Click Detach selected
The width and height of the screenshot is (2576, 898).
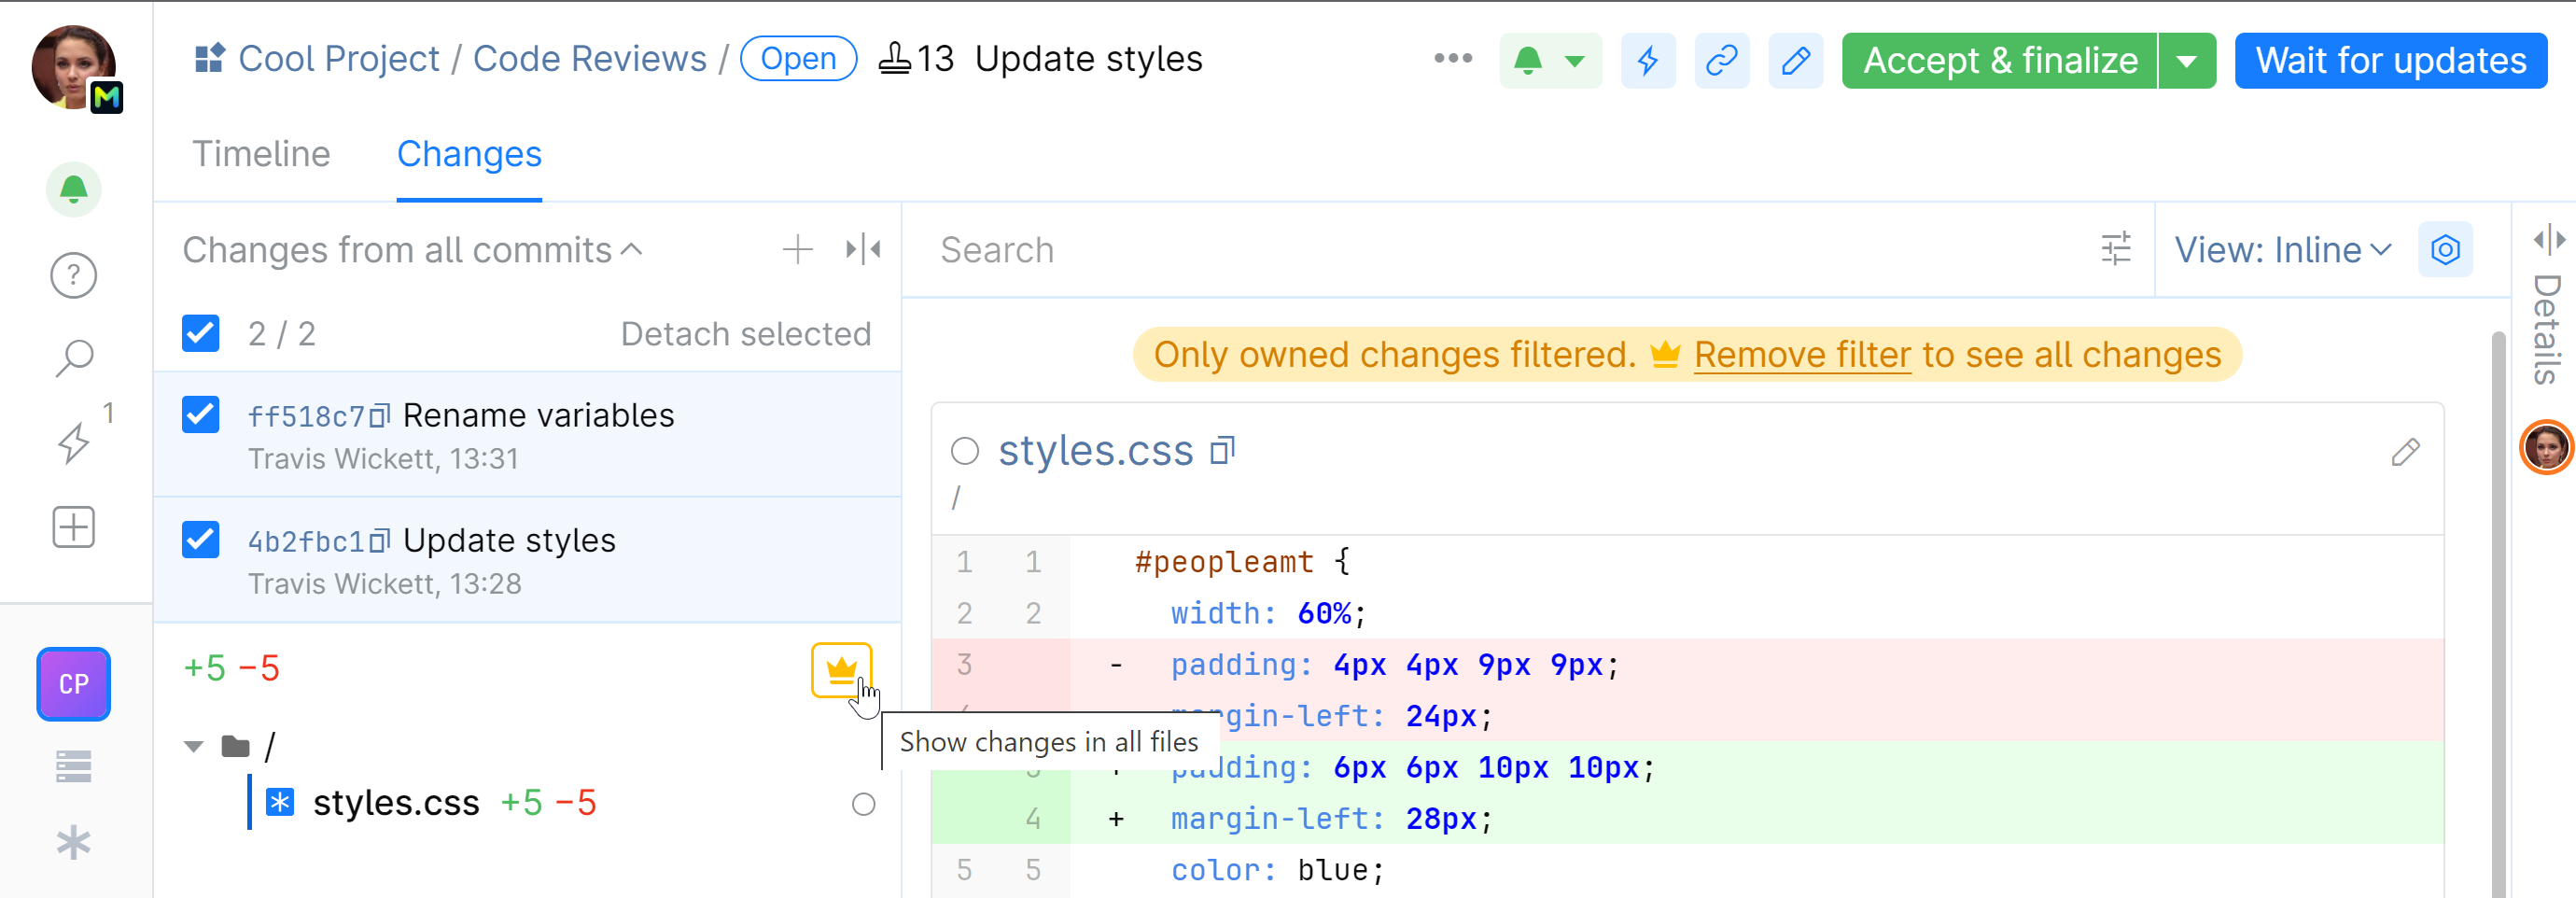tap(746, 333)
